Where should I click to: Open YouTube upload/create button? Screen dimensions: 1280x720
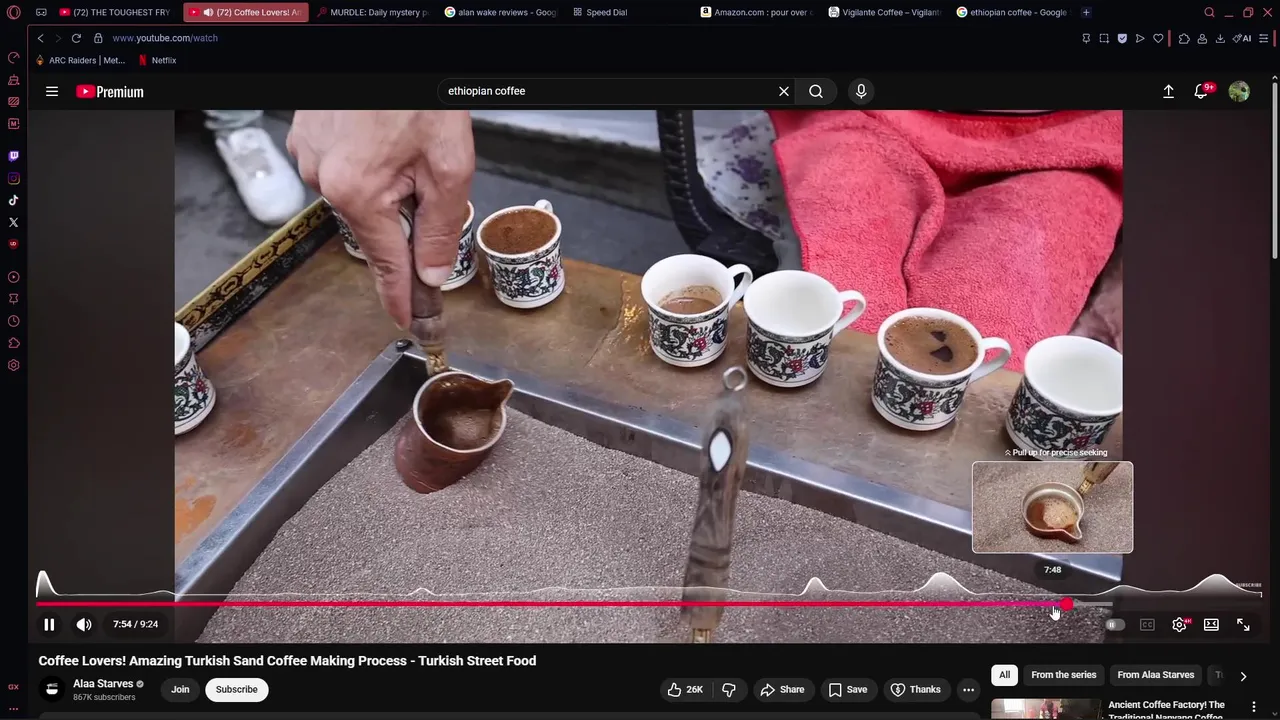click(x=1168, y=91)
